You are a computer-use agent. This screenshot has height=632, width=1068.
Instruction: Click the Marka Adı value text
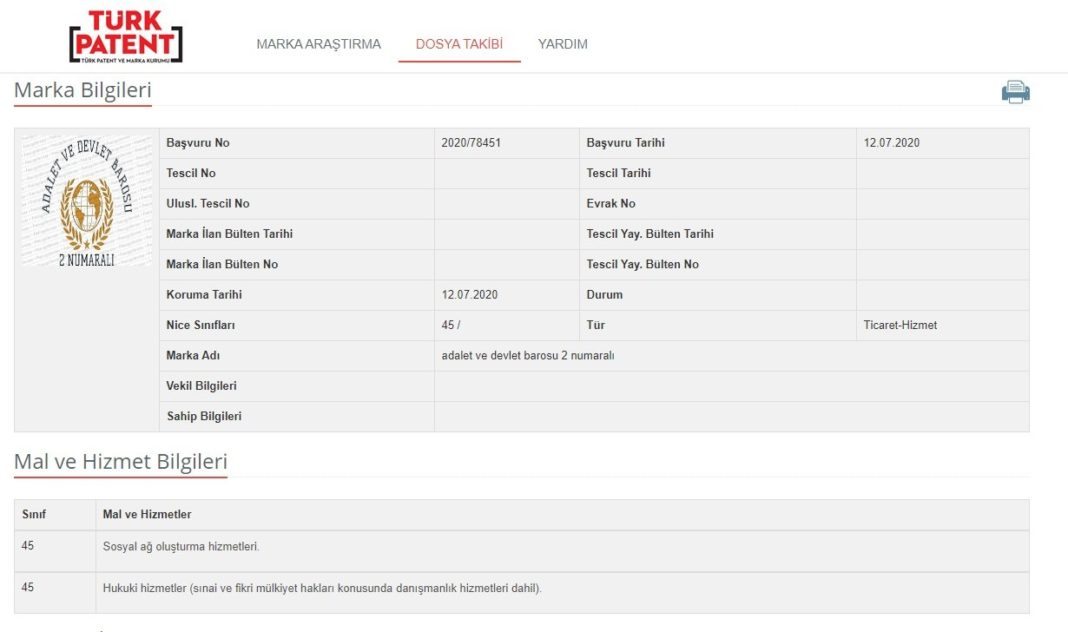click(528, 356)
